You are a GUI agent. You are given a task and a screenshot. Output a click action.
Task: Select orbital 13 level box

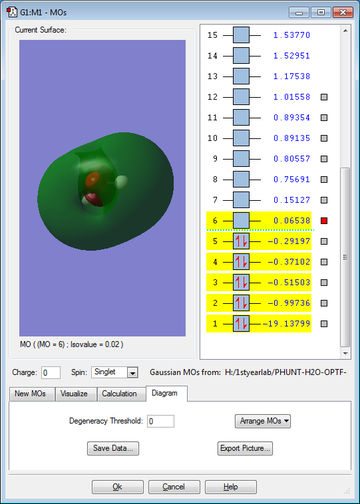(x=241, y=76)
